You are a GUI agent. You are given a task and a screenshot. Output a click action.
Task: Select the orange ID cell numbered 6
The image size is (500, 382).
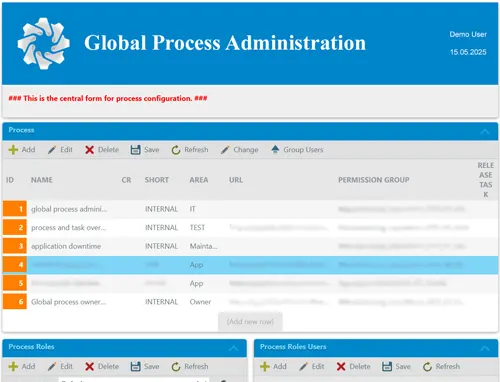click(x=15, y=302)
